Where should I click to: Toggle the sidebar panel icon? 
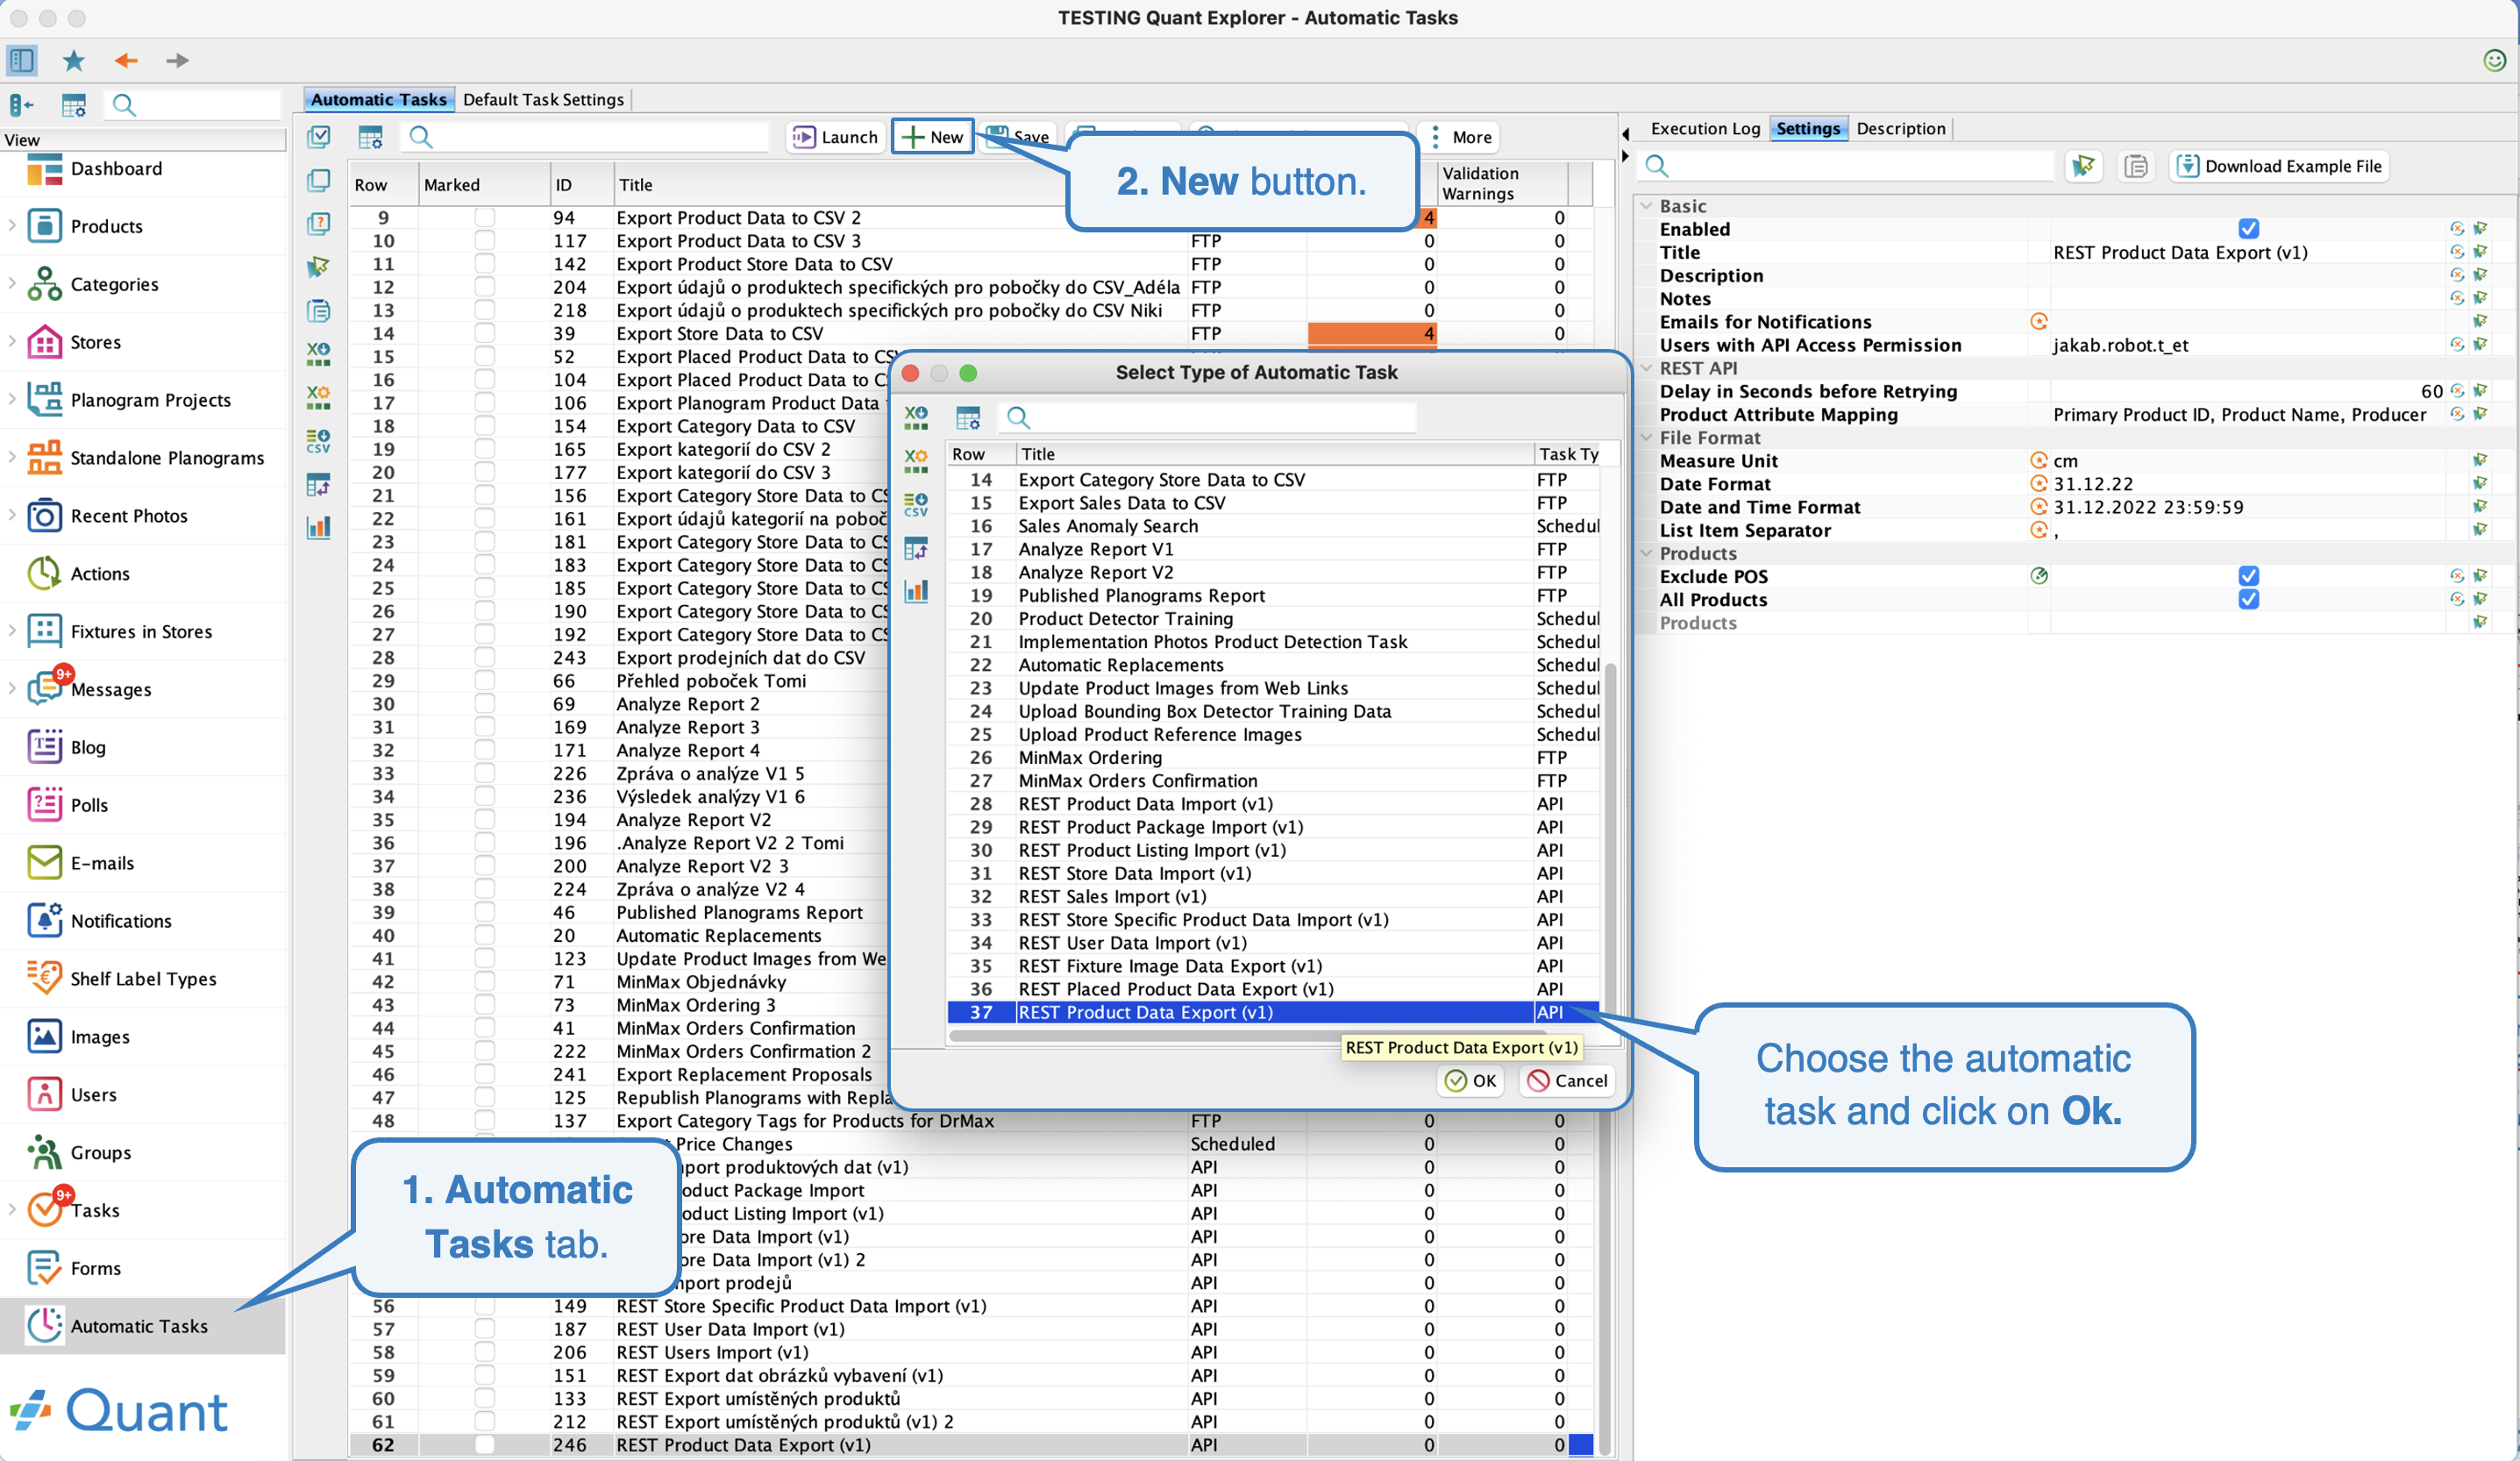(22, 60)
